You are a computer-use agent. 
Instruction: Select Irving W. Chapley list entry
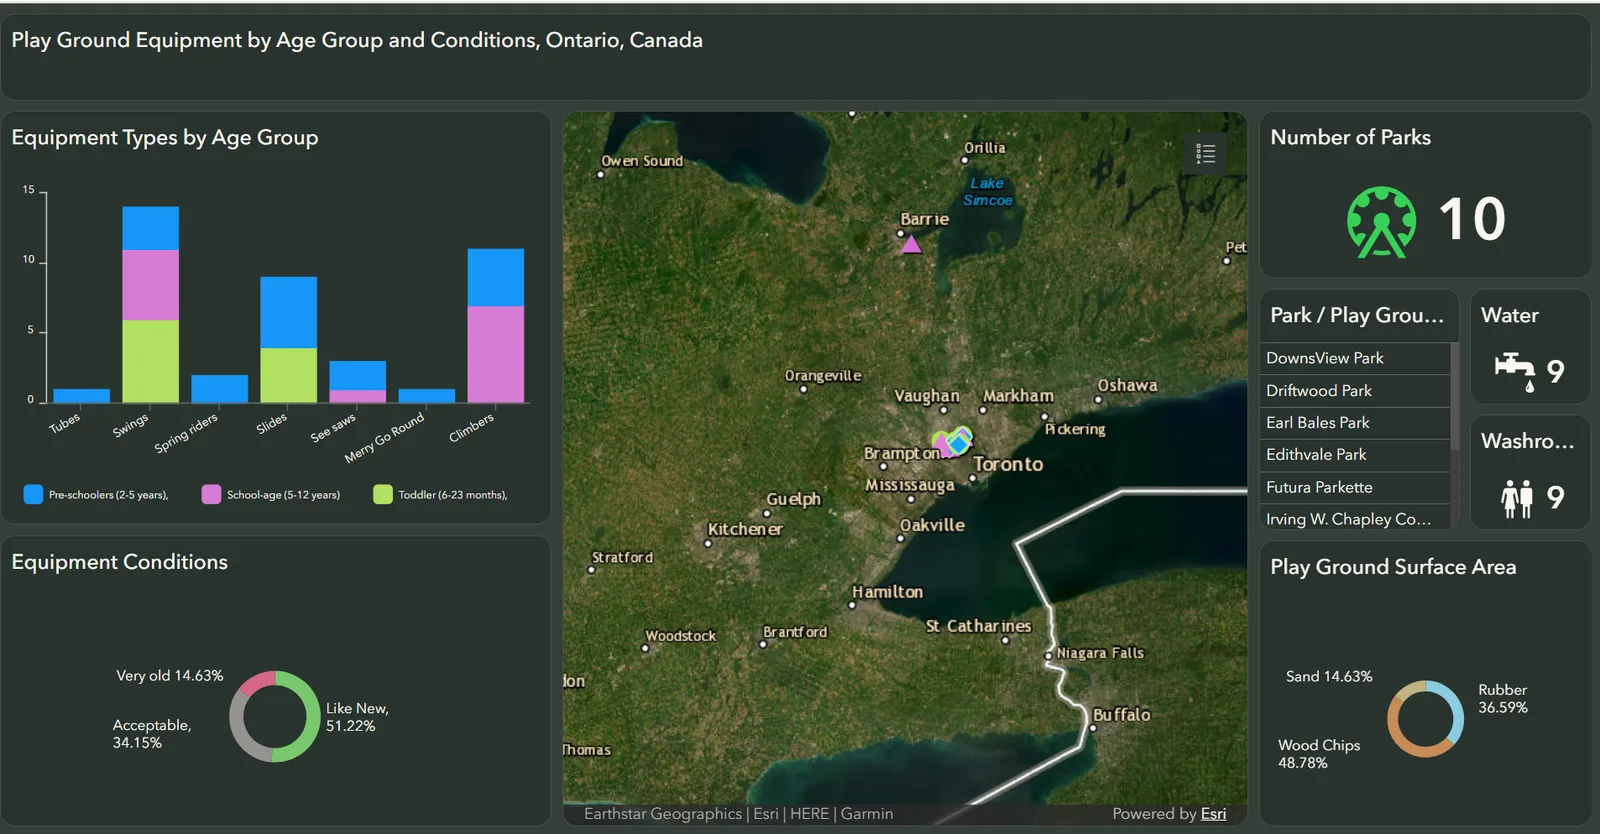1355,518
